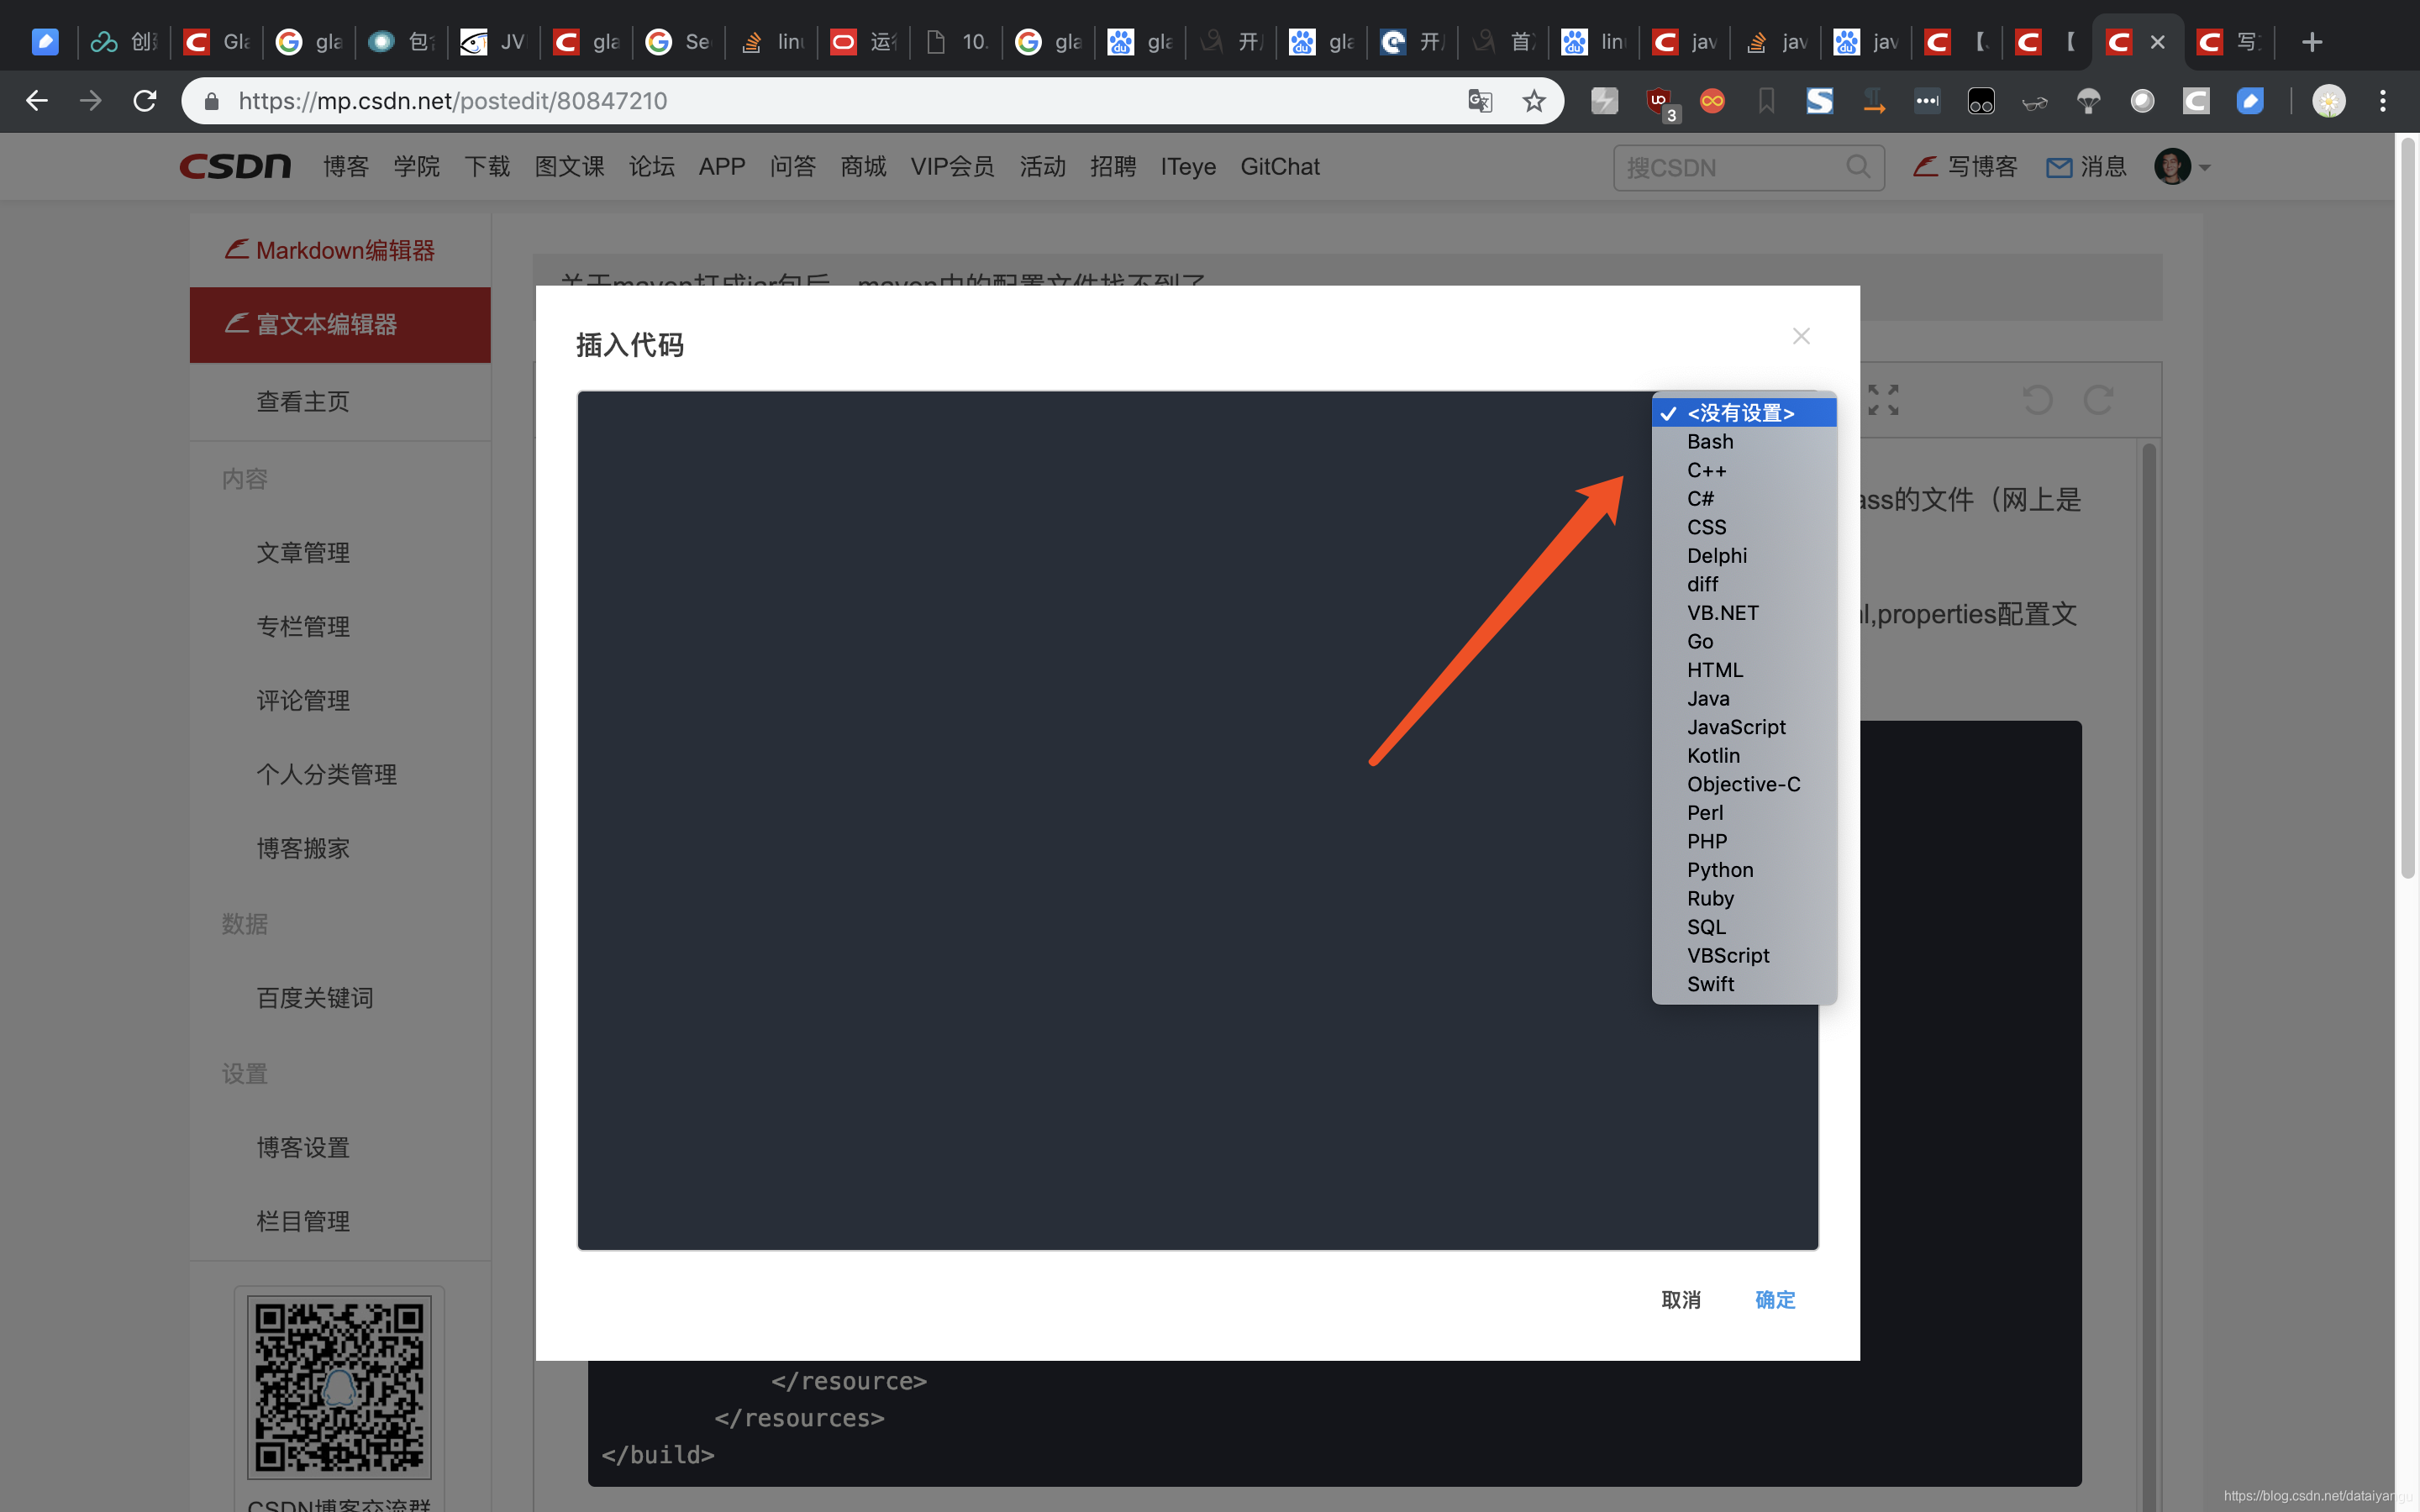Close the 插入代码 dialog
This screenshot has width=2420, height=1512.
[1801, 336]
